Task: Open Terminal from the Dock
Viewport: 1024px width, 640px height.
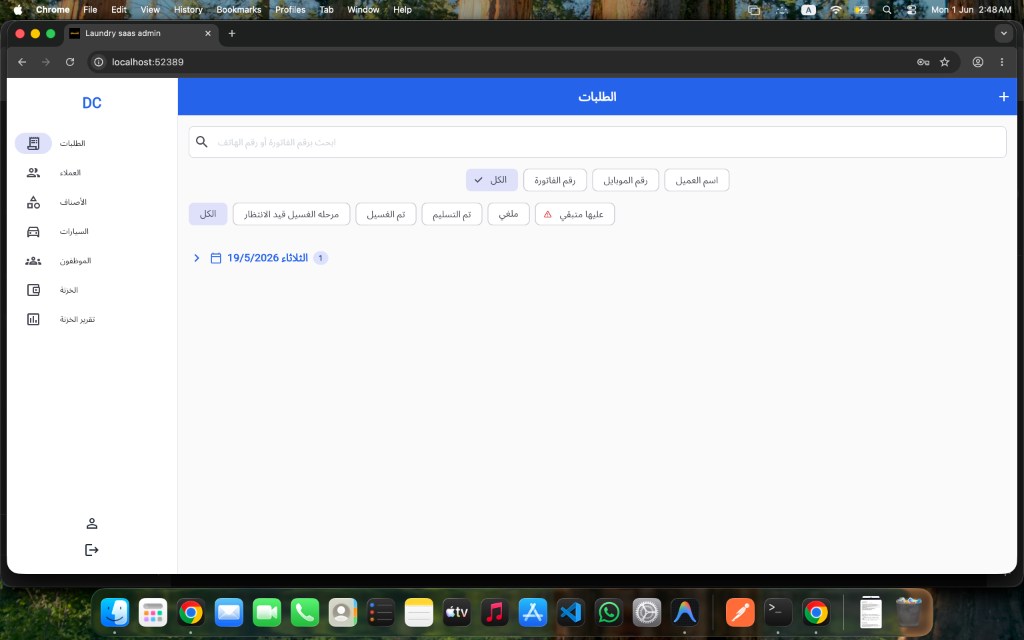Action: pos(778,613)
